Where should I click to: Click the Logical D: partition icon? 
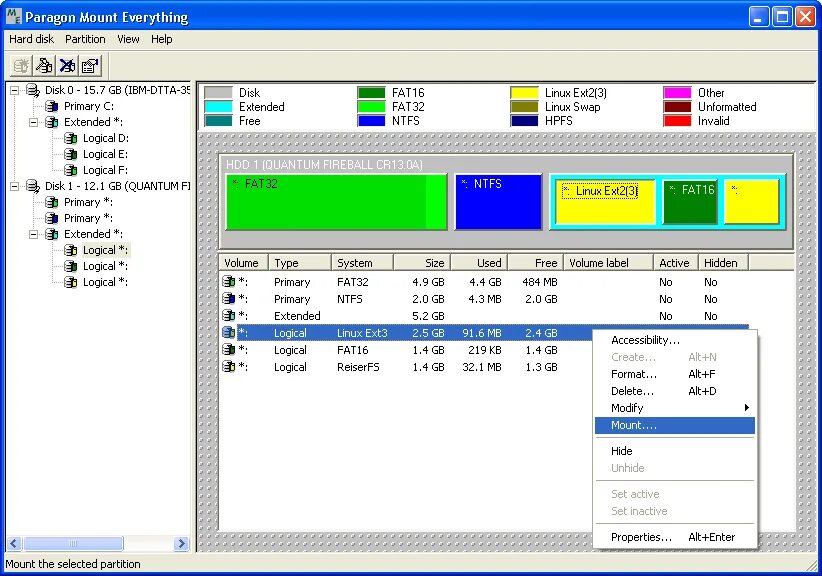point(71,138)
